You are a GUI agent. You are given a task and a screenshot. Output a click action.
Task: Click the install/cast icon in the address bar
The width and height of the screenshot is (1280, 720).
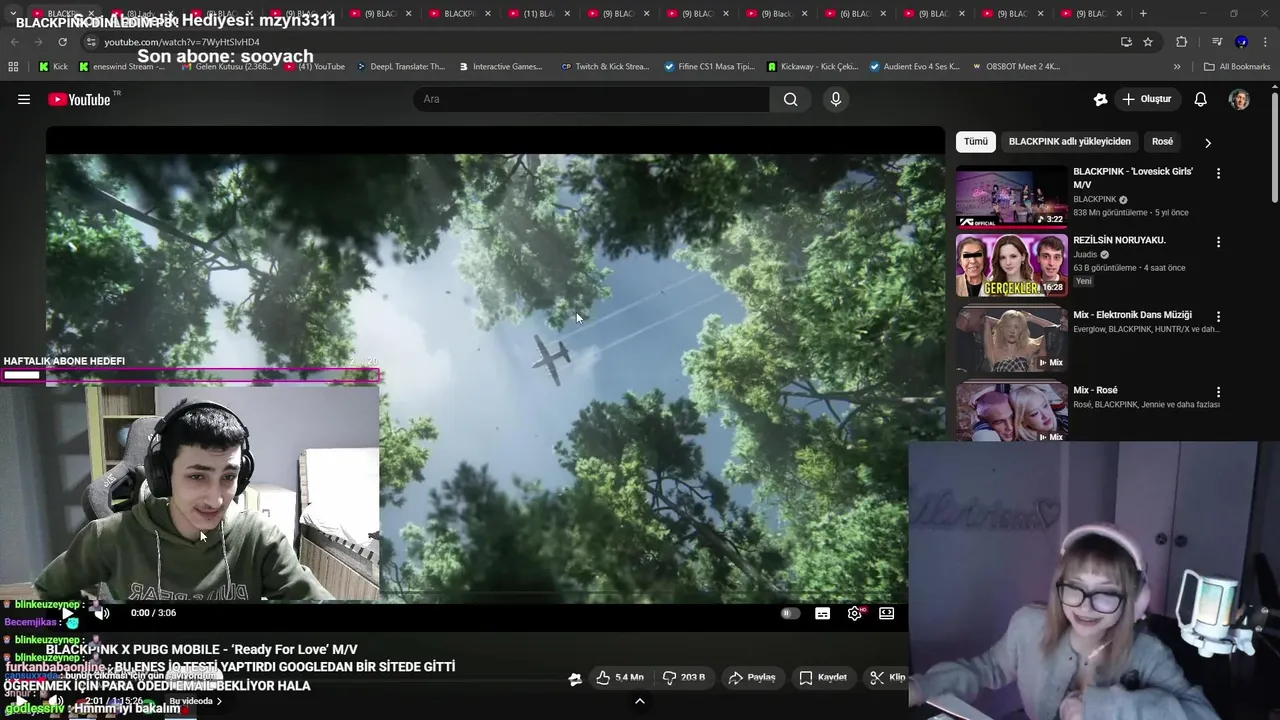(x=1126, y=42)
